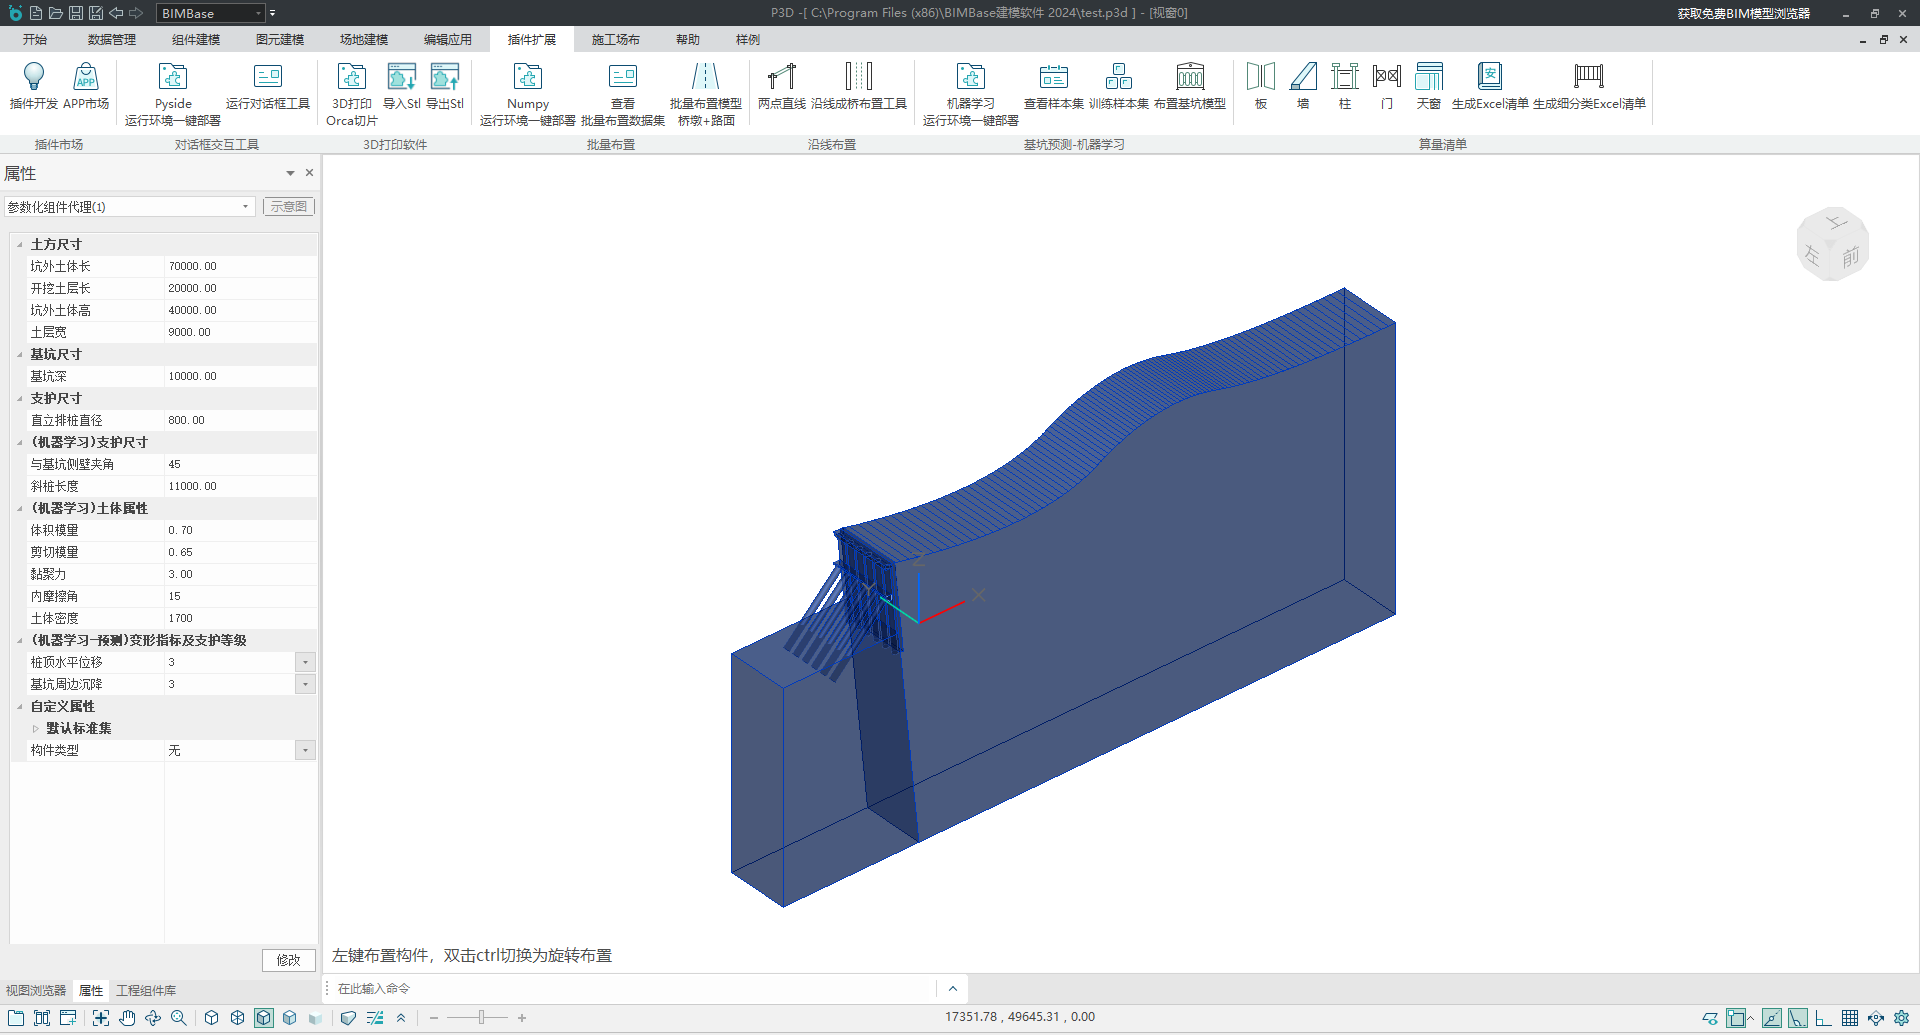
Task: Toggle the object snap square button
Action: (x=1737, y=1018)
